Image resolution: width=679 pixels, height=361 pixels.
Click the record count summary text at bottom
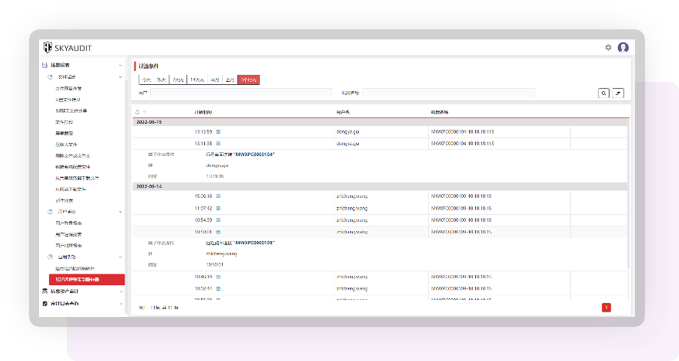pos(158,308)
